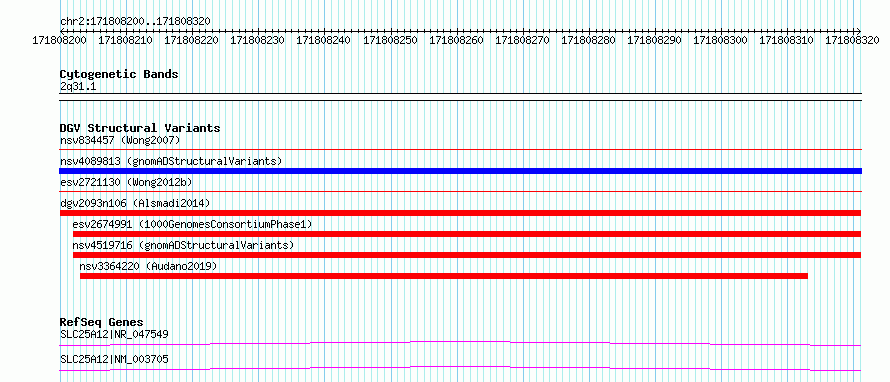The height and width of the screenshot is (382, 890).
Task: Click the chr2:171808200..171808320 region label
Action: (x=135, y=22)
